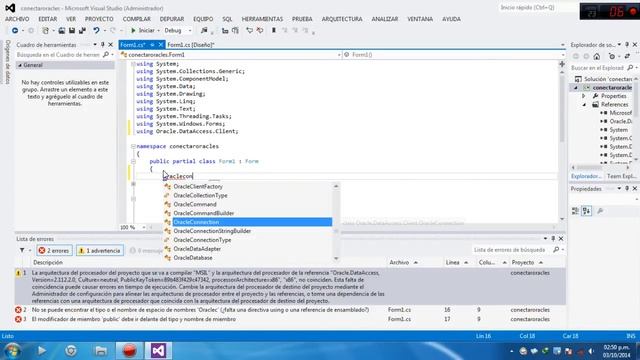
Task: Click the toolbox search field
Action: (58, 55)
